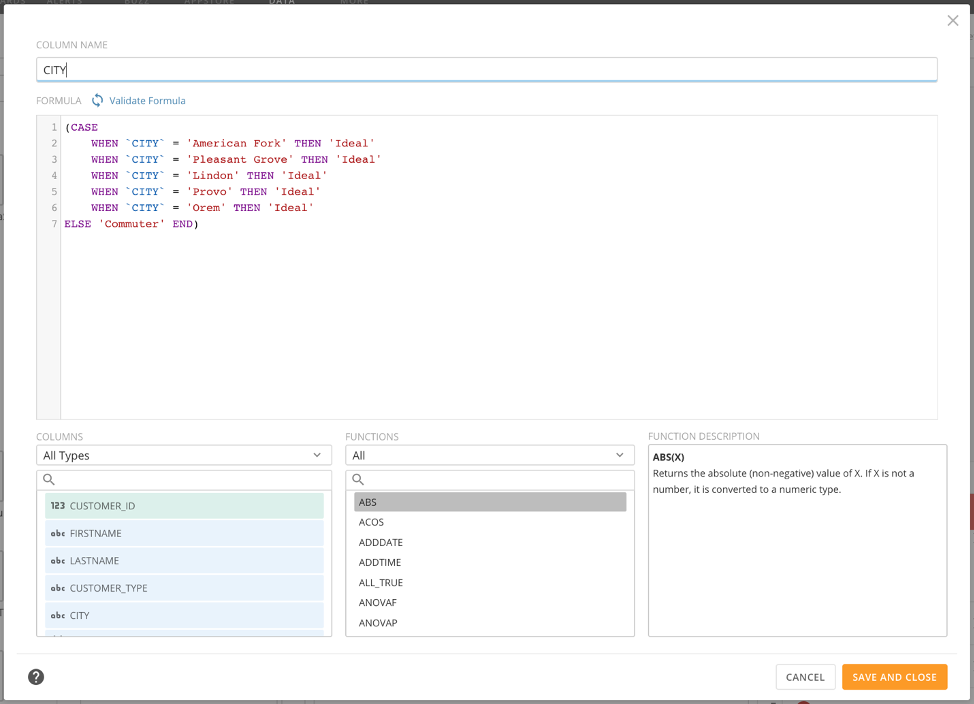Open the All Types columns dropdown

click(x=184, y=455)
